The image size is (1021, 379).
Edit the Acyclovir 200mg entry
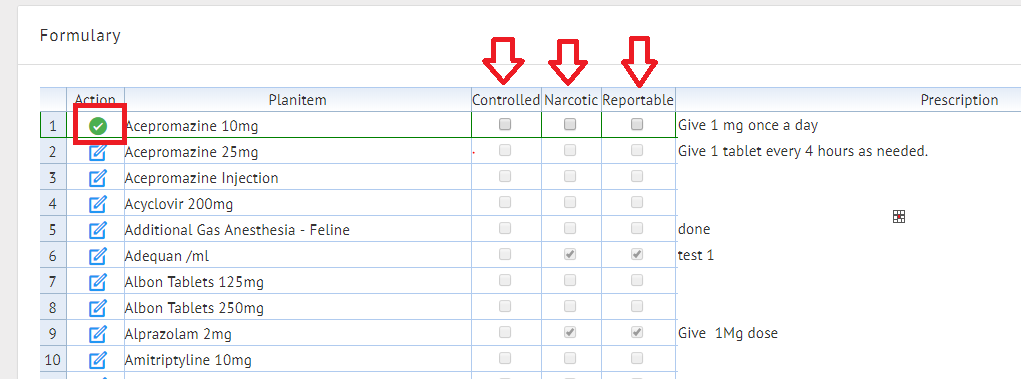pyautogui.click(x=97, y=204)
